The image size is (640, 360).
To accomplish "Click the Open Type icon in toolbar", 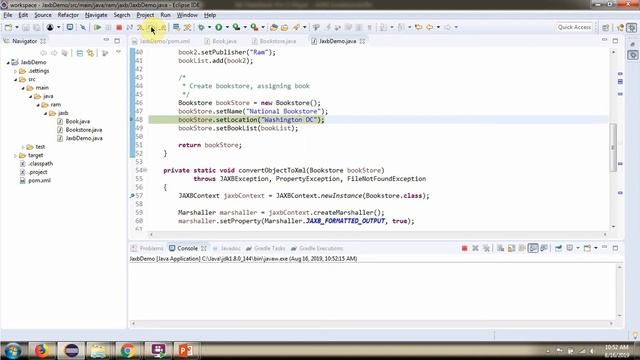I will pos(274,27).
